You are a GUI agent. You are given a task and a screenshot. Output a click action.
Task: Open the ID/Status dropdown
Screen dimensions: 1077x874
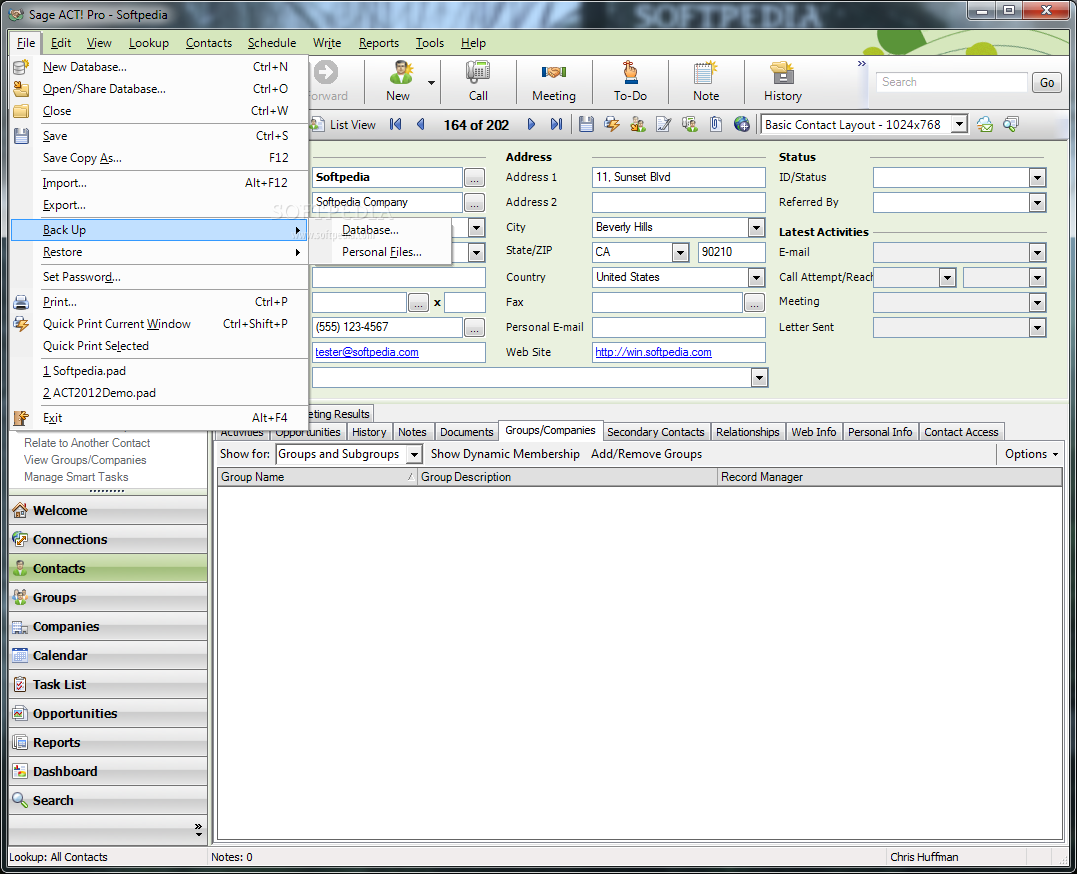point(1037,178)
